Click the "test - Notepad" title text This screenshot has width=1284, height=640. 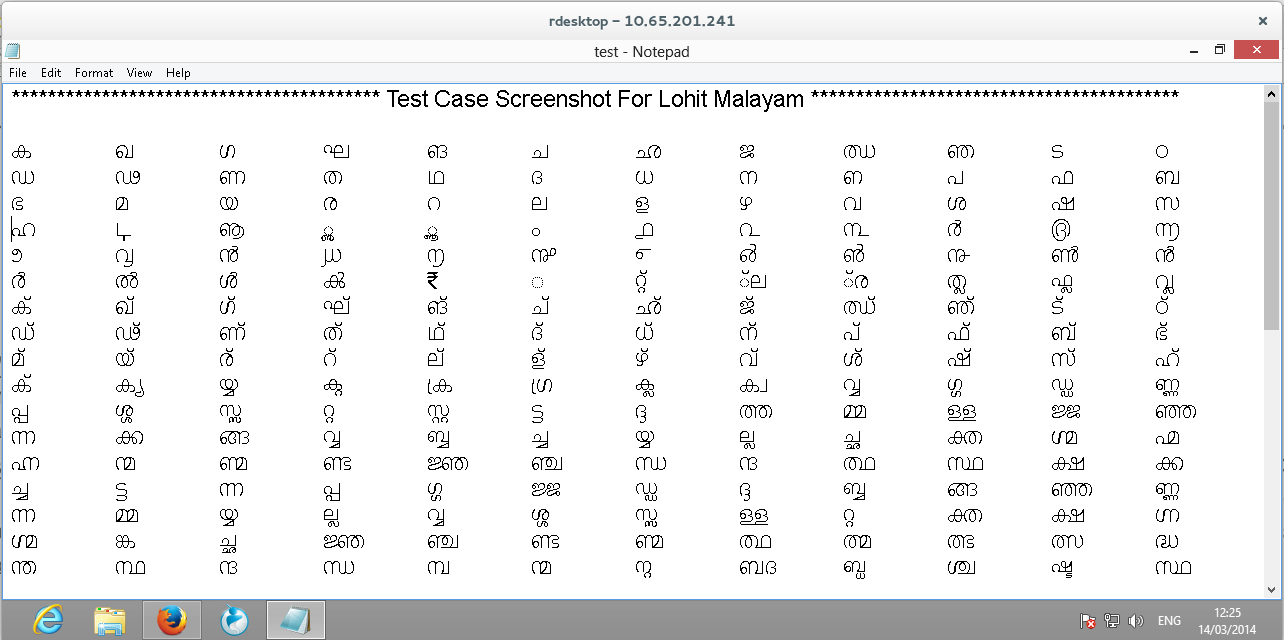(x=641, y=51)
